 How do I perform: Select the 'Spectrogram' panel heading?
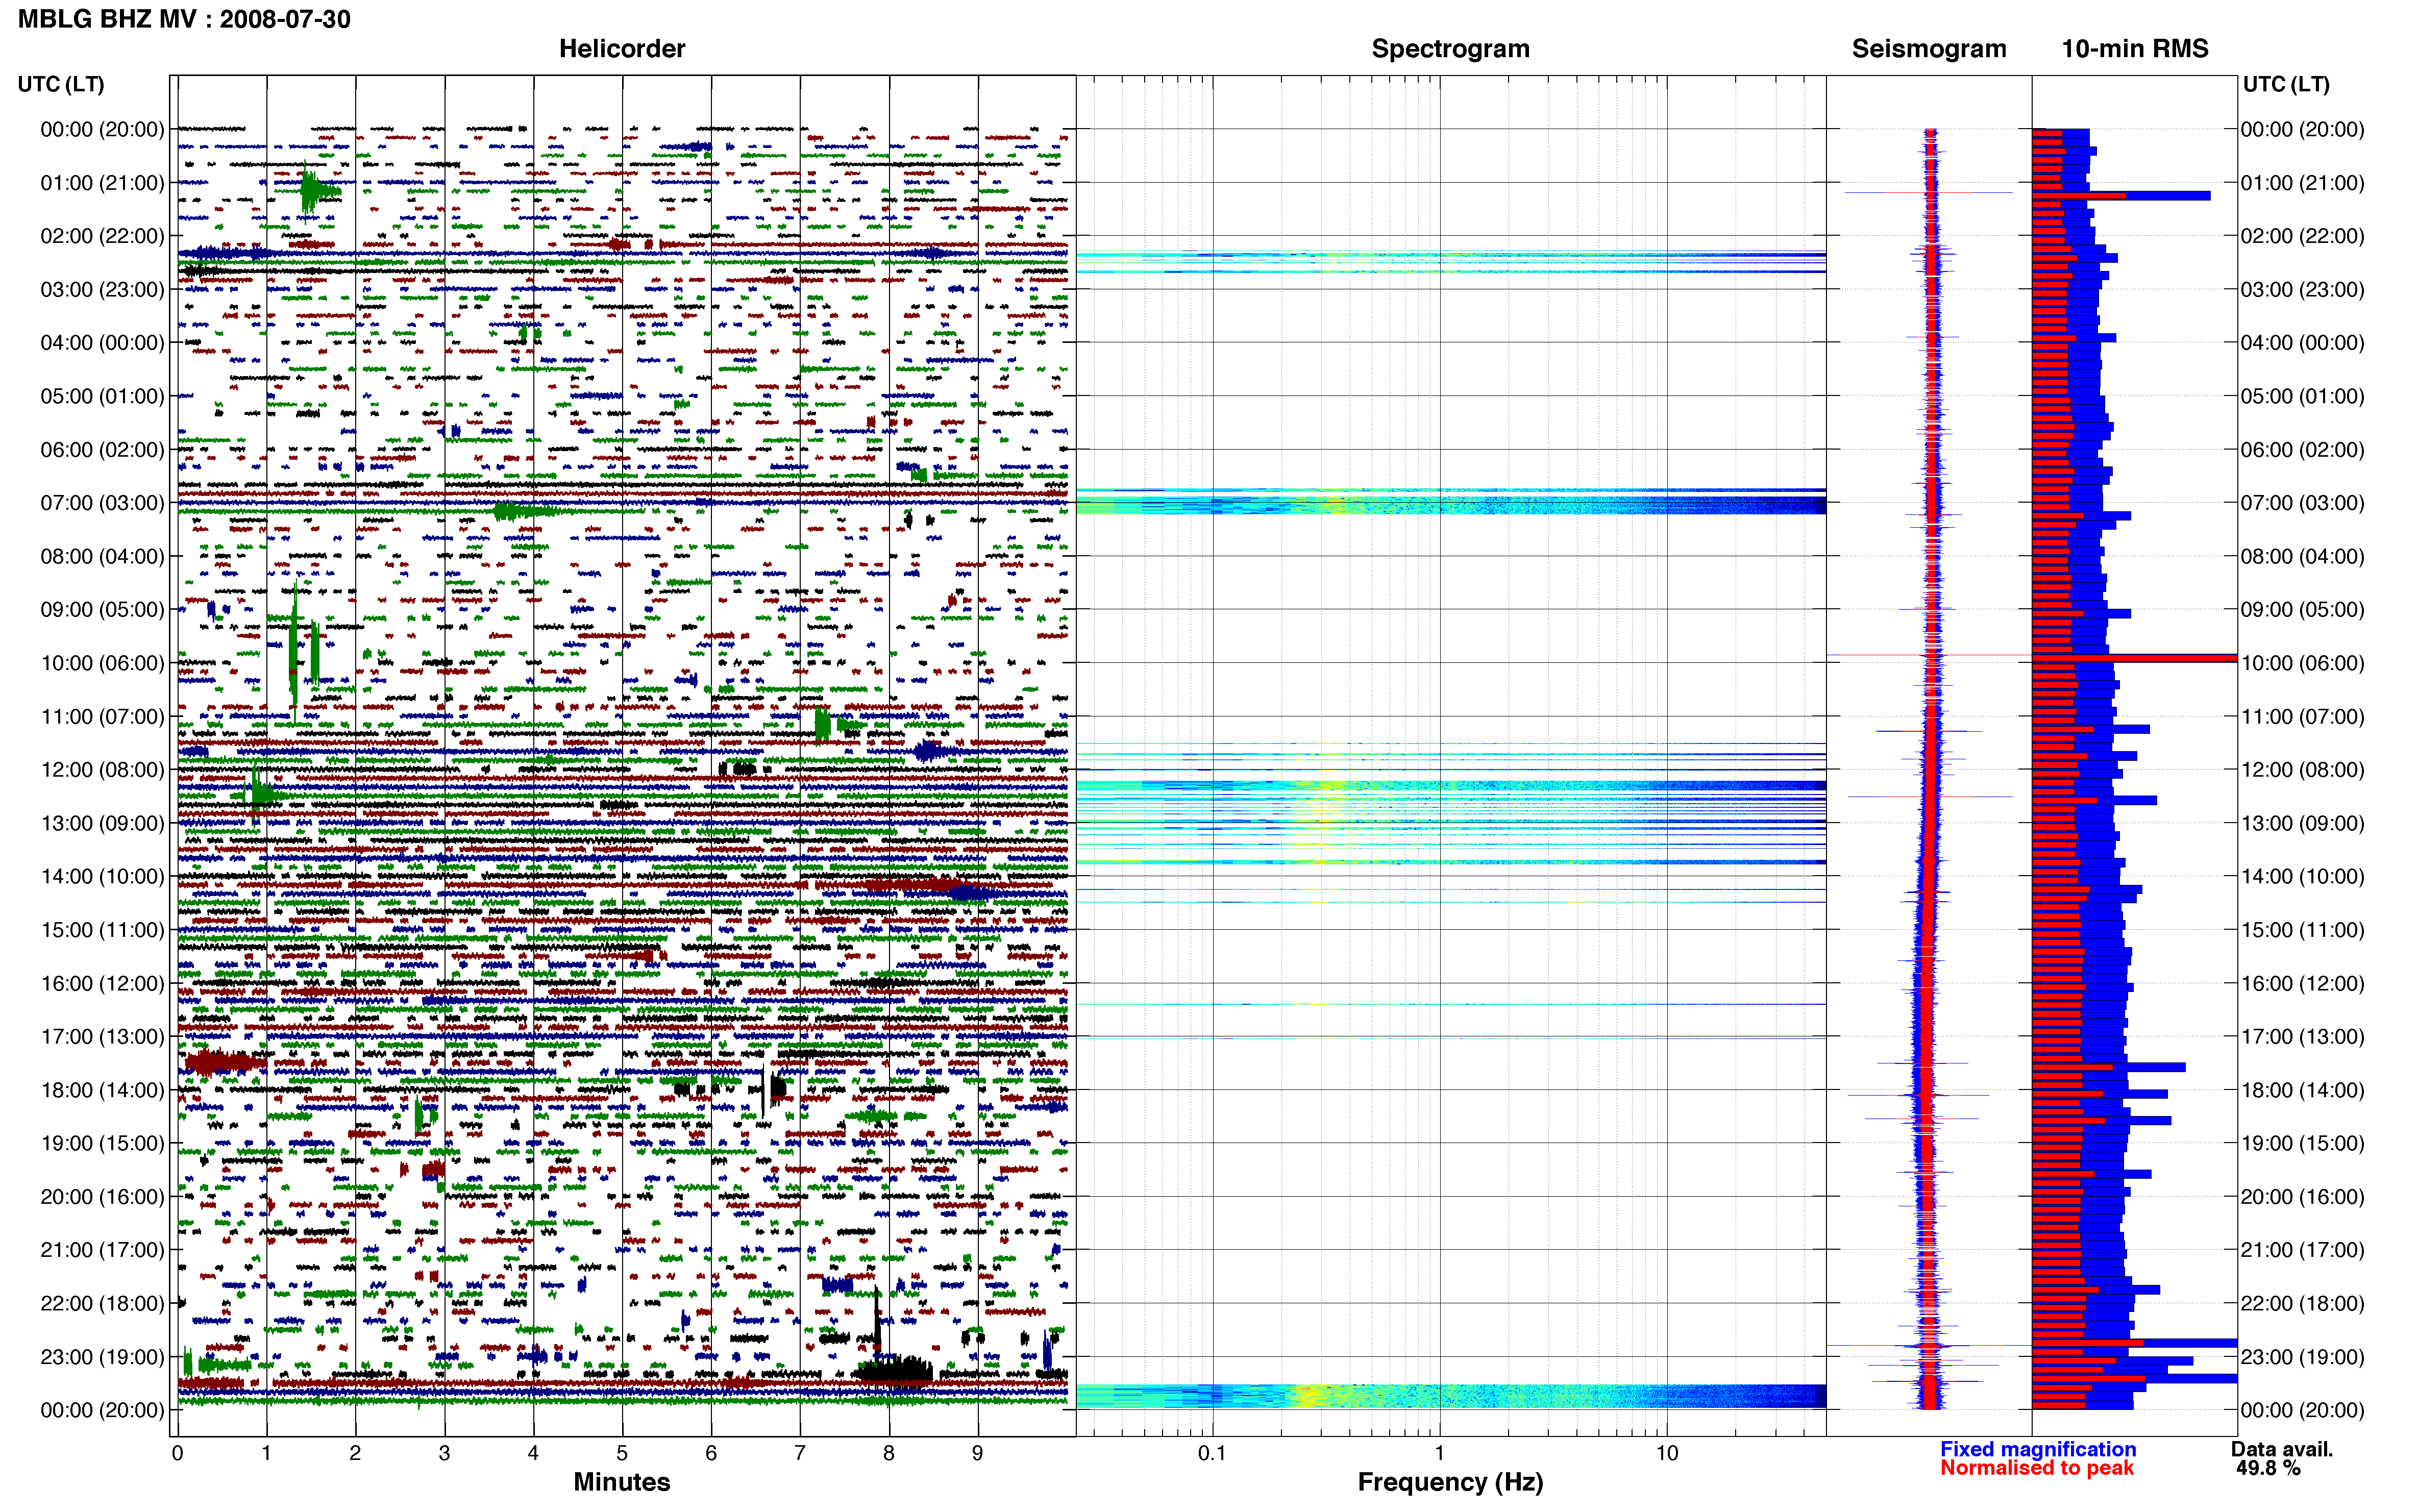click(1450, 49)
